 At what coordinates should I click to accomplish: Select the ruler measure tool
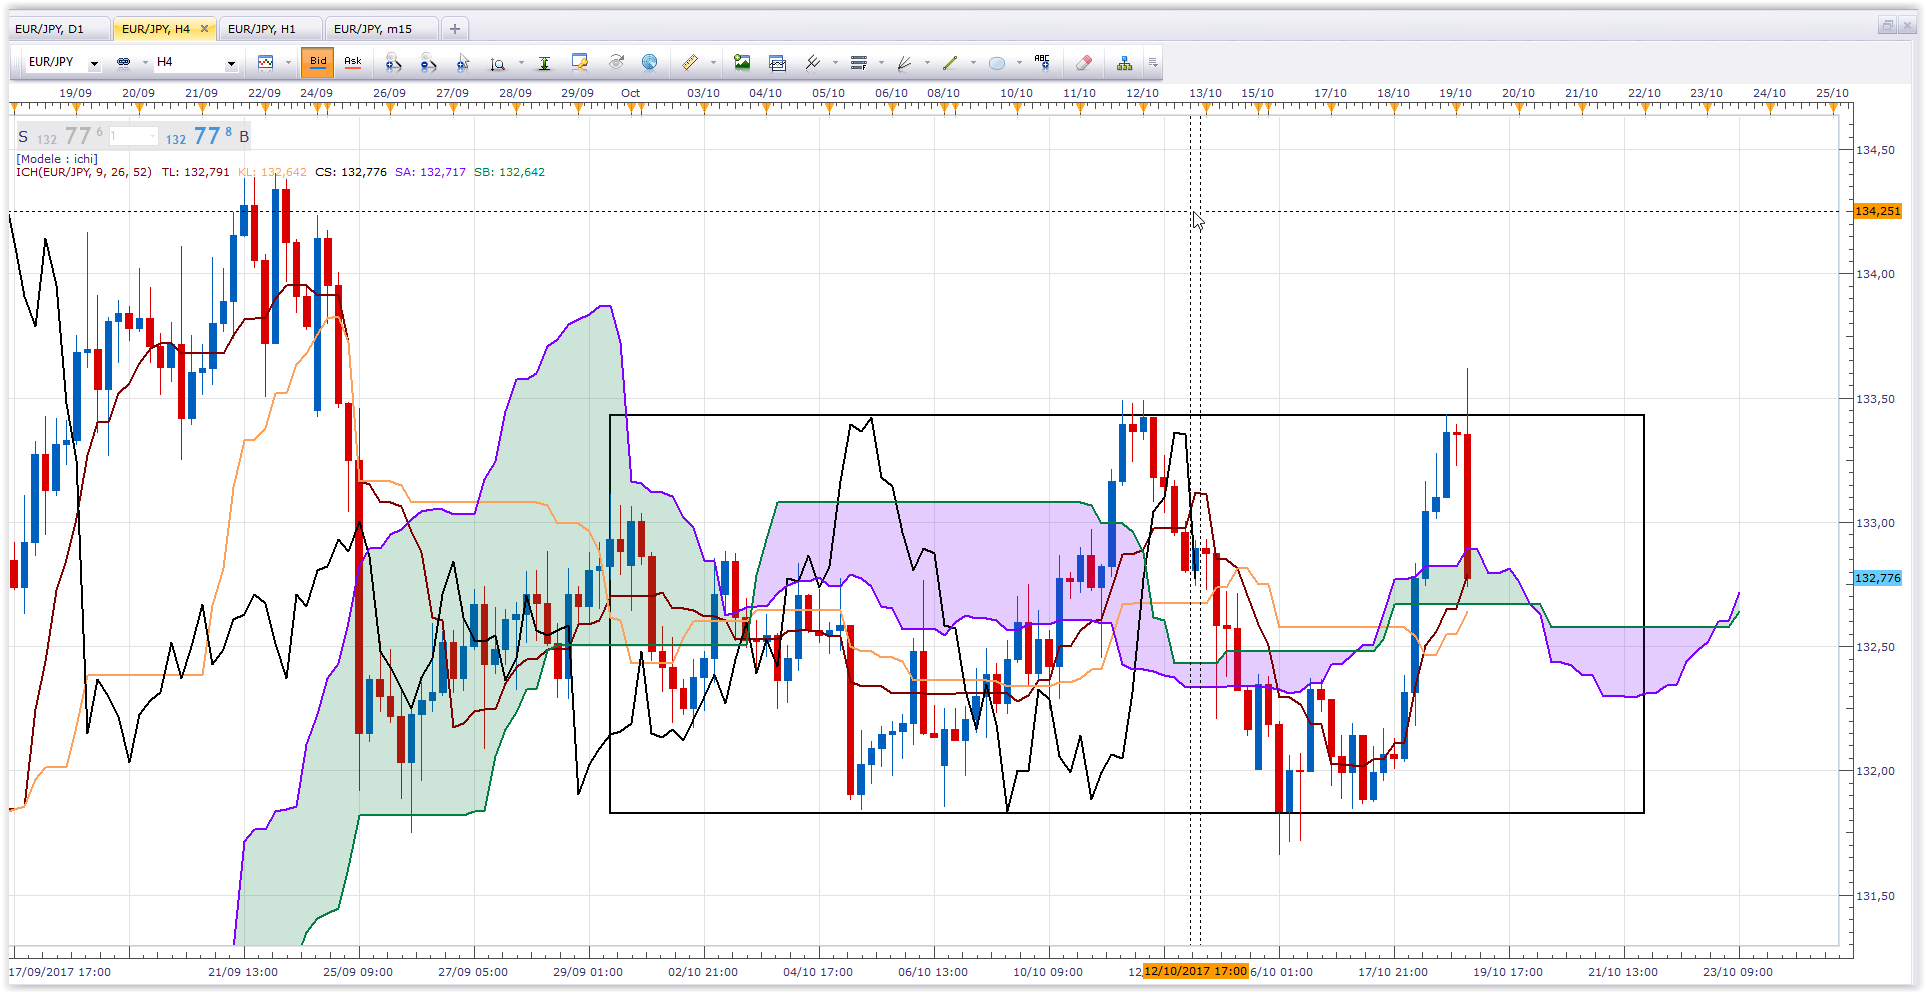(690, 62)
